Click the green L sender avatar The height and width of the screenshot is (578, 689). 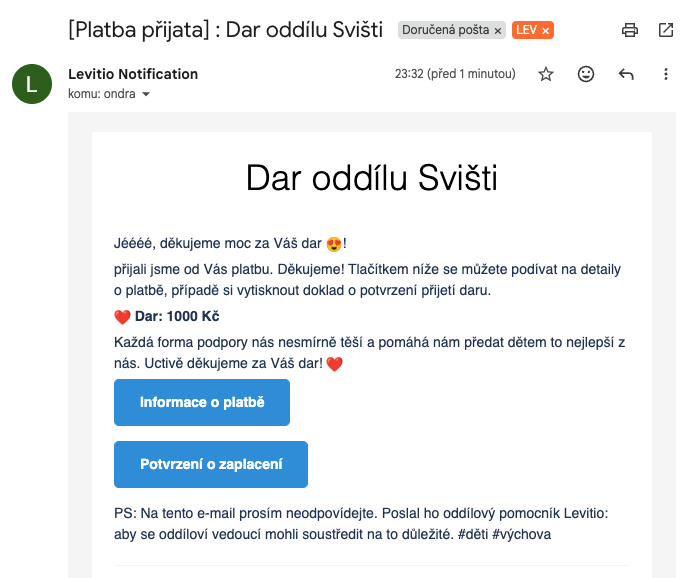(x=31, y=84)
